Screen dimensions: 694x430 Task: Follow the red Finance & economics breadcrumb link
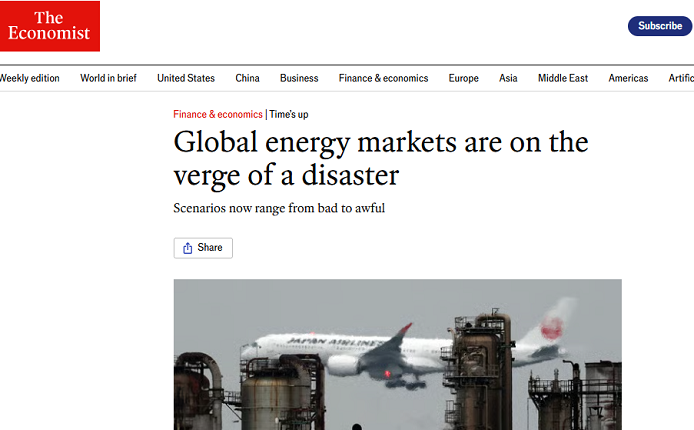218,115
